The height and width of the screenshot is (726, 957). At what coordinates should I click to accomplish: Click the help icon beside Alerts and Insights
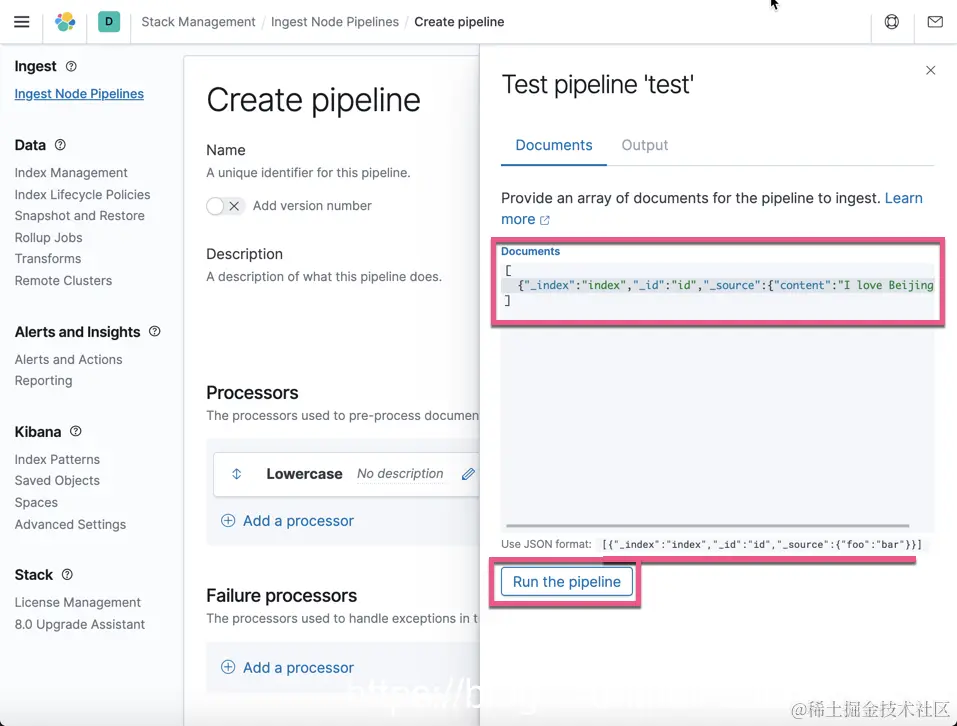[x=155, y=331]
